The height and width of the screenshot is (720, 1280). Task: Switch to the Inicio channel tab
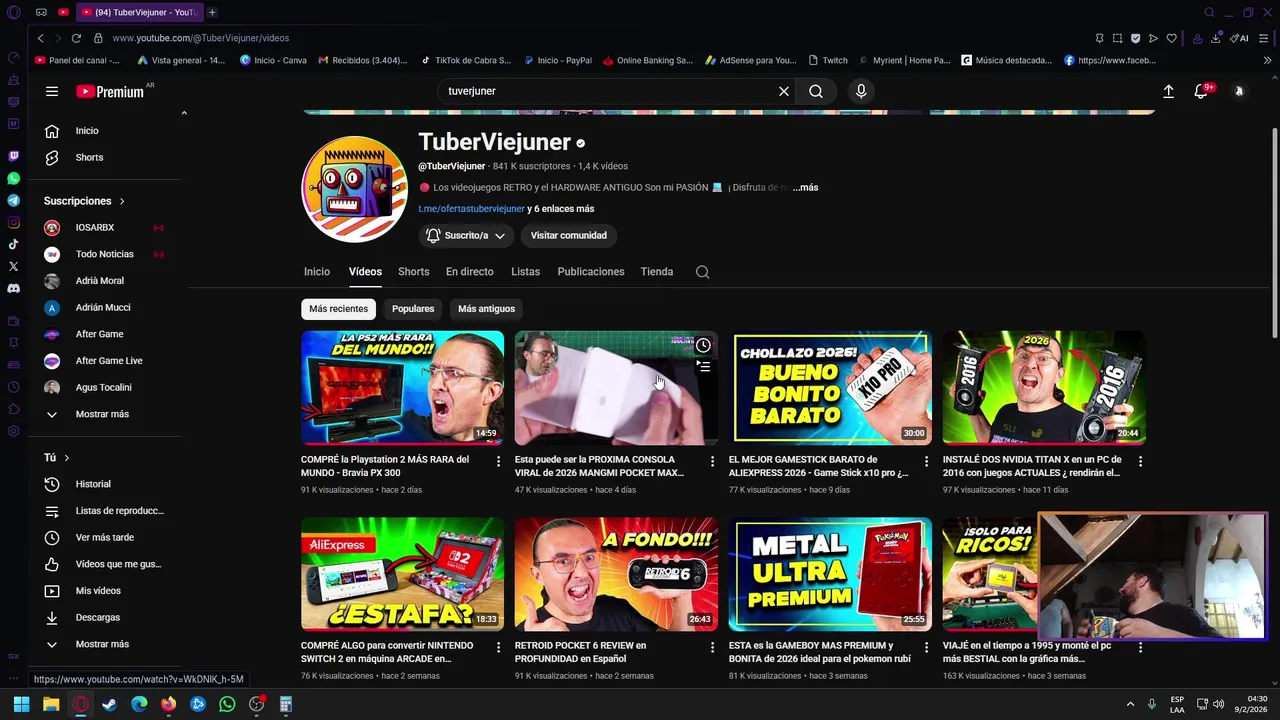pos(317,272)
